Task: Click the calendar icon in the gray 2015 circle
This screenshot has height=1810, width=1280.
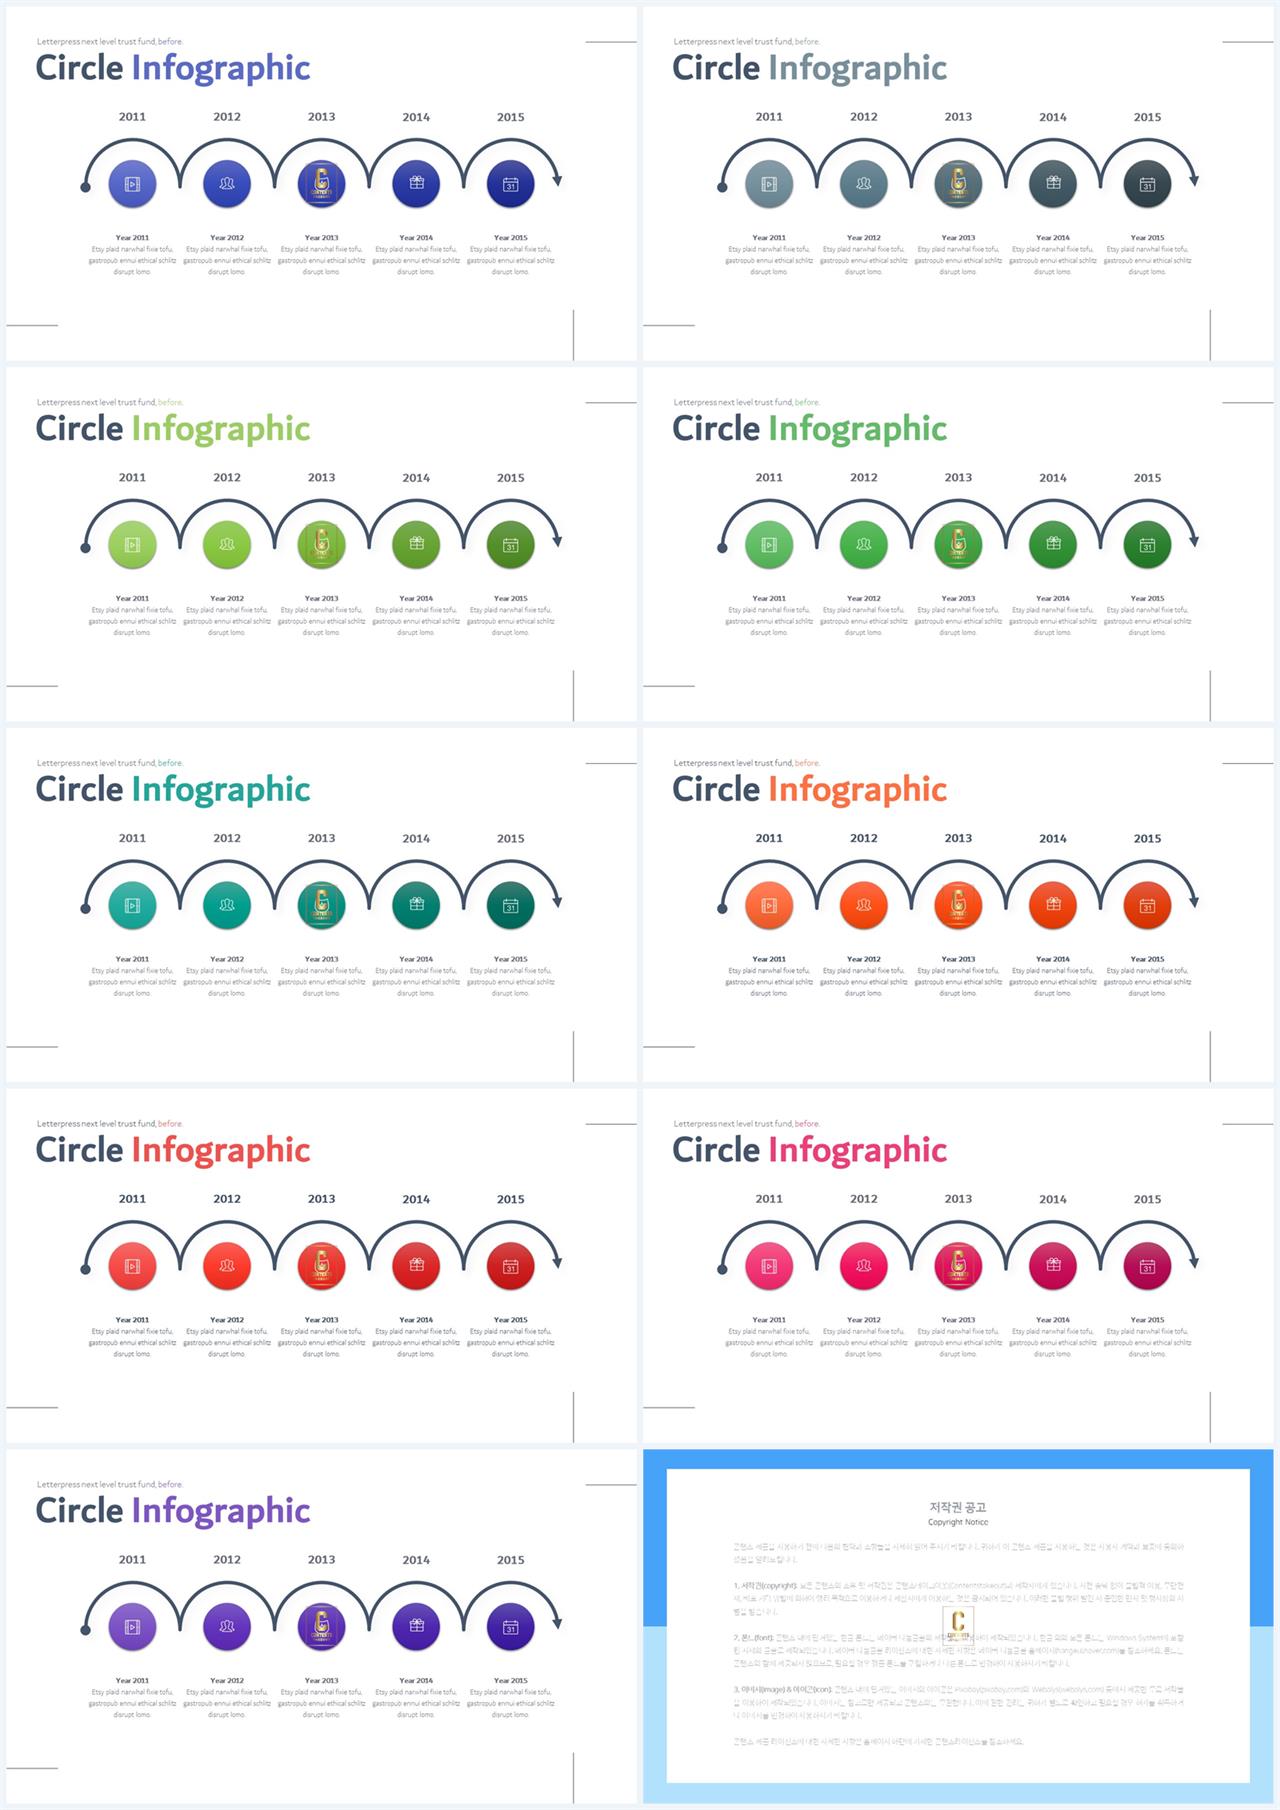Action: pos(1147,184)
